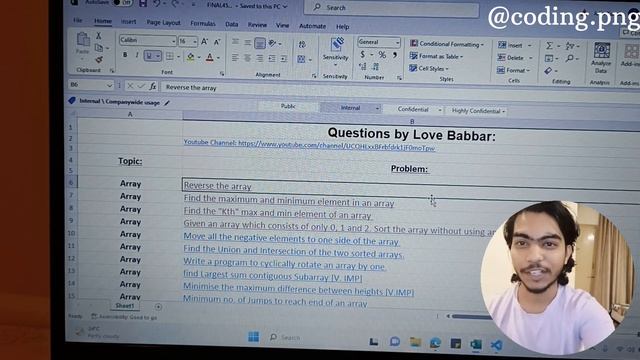Toggle middle align
The width and height of the screenshot is (640, 360).
pos(247,42)
